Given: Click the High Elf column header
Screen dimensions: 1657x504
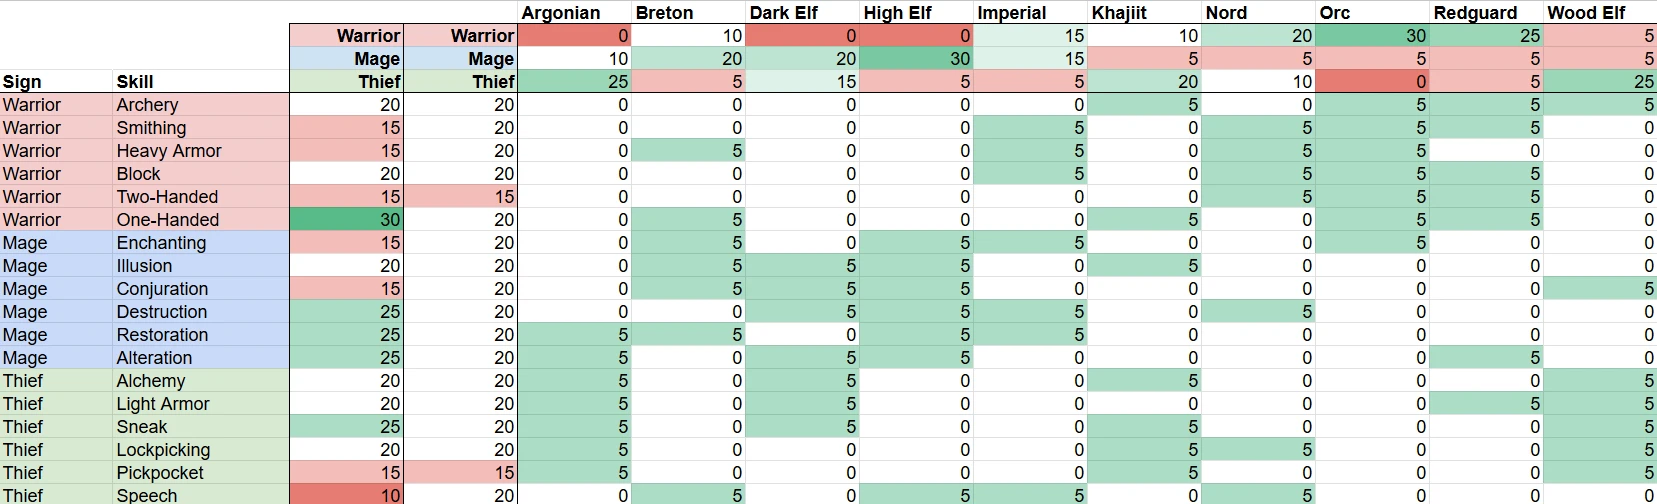Looking at the screenshot, I should (x=917, y=12).
